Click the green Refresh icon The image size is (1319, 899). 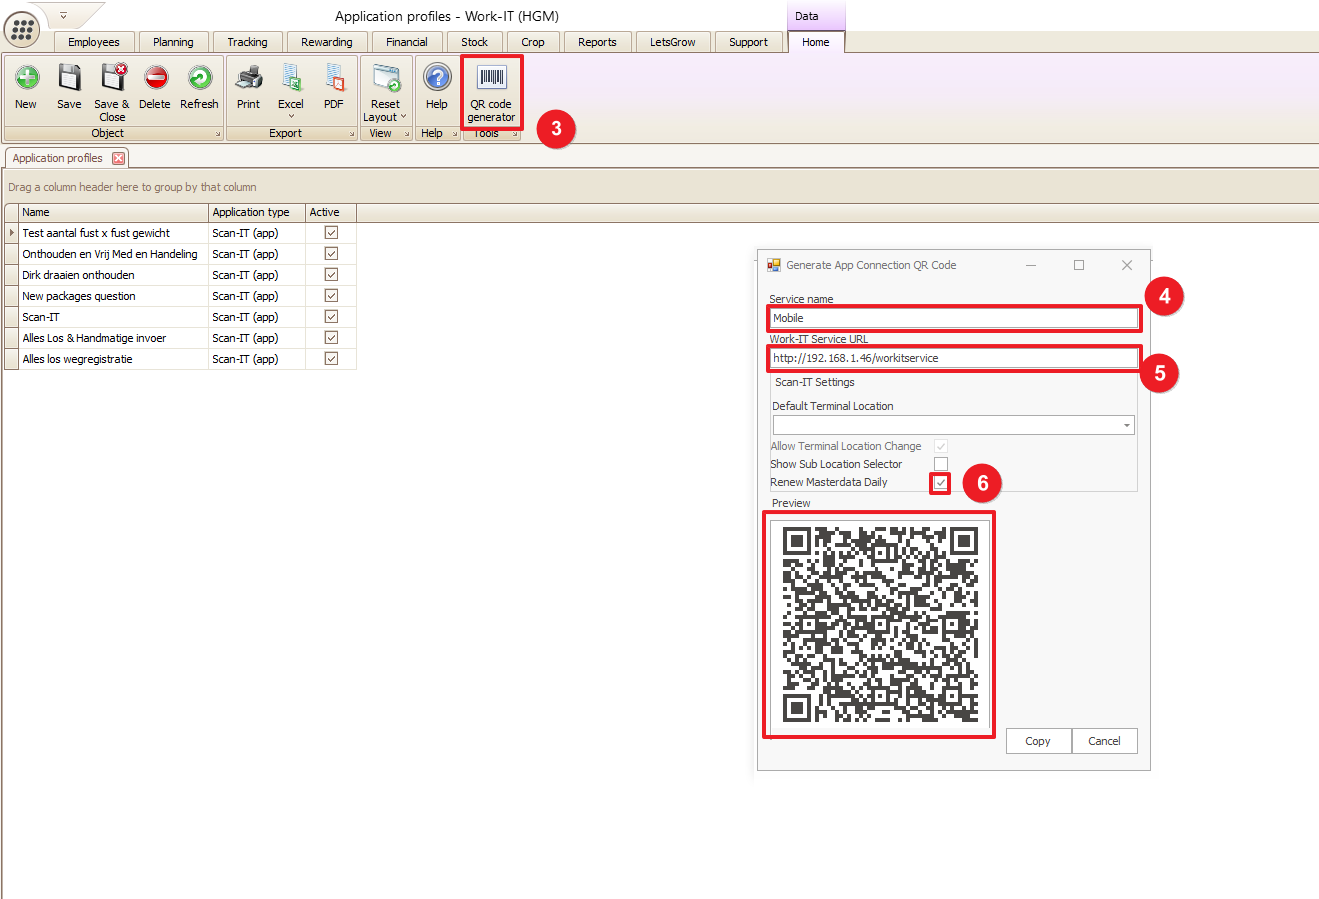[x=200, y=78]
